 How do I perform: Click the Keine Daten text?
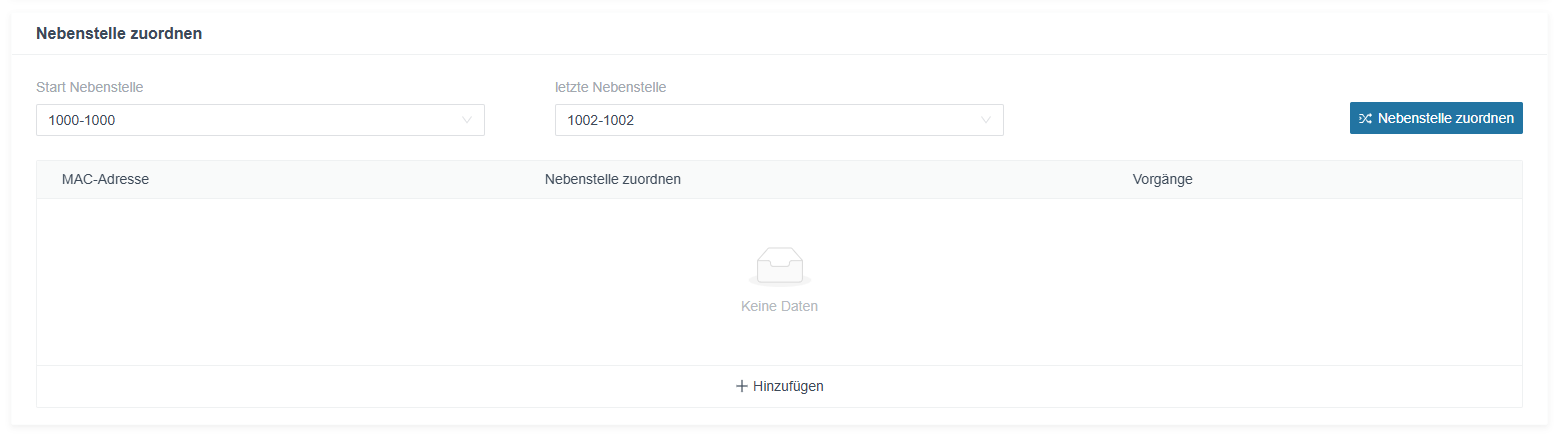[779, 306]
